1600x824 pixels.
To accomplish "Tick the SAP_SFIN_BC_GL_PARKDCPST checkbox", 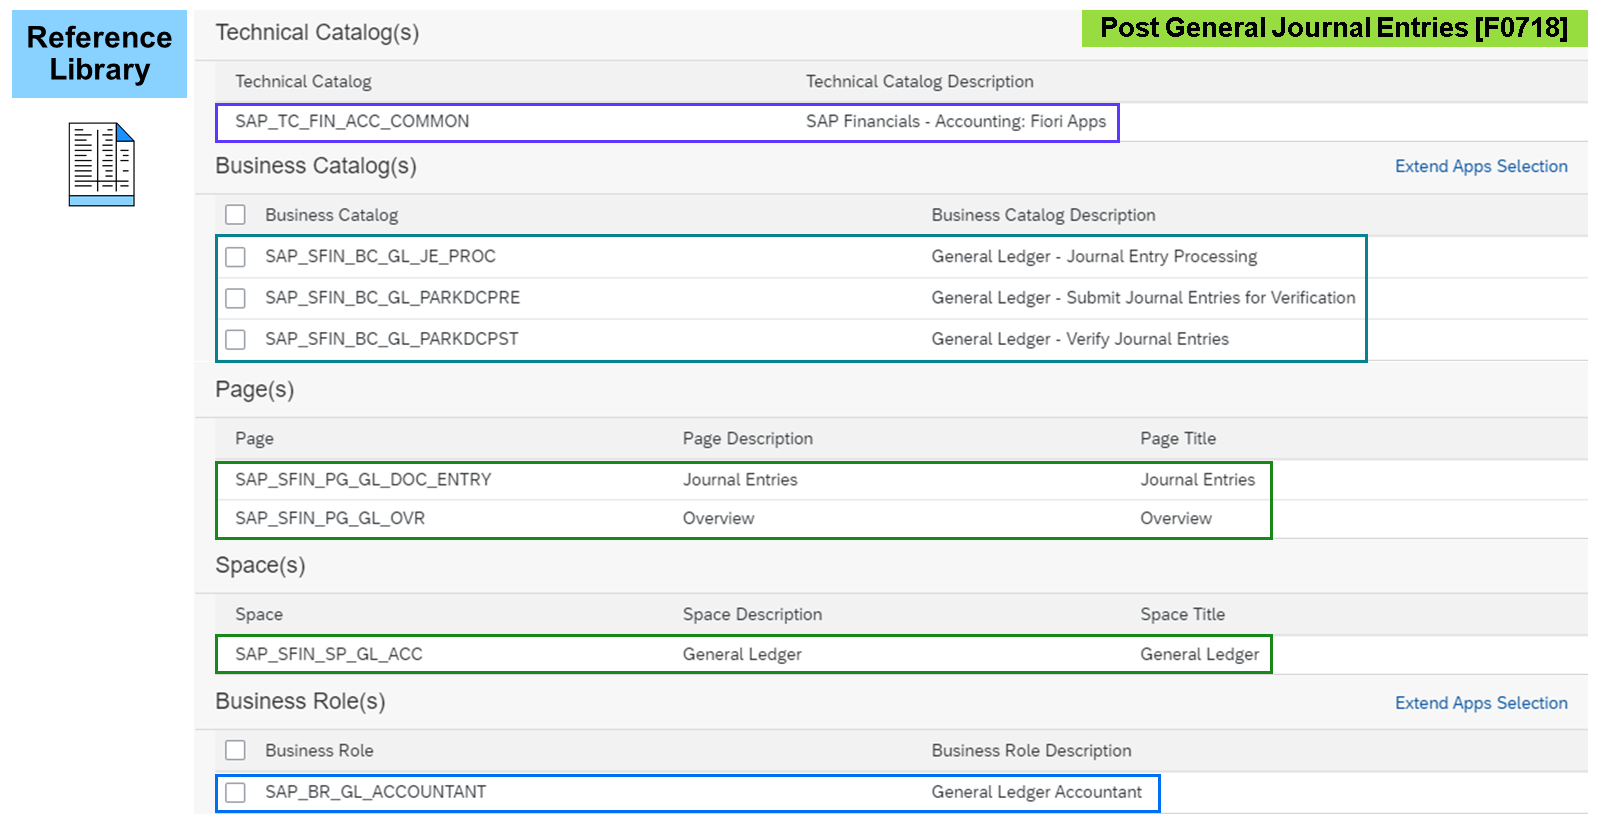I will tap(235, 339).
